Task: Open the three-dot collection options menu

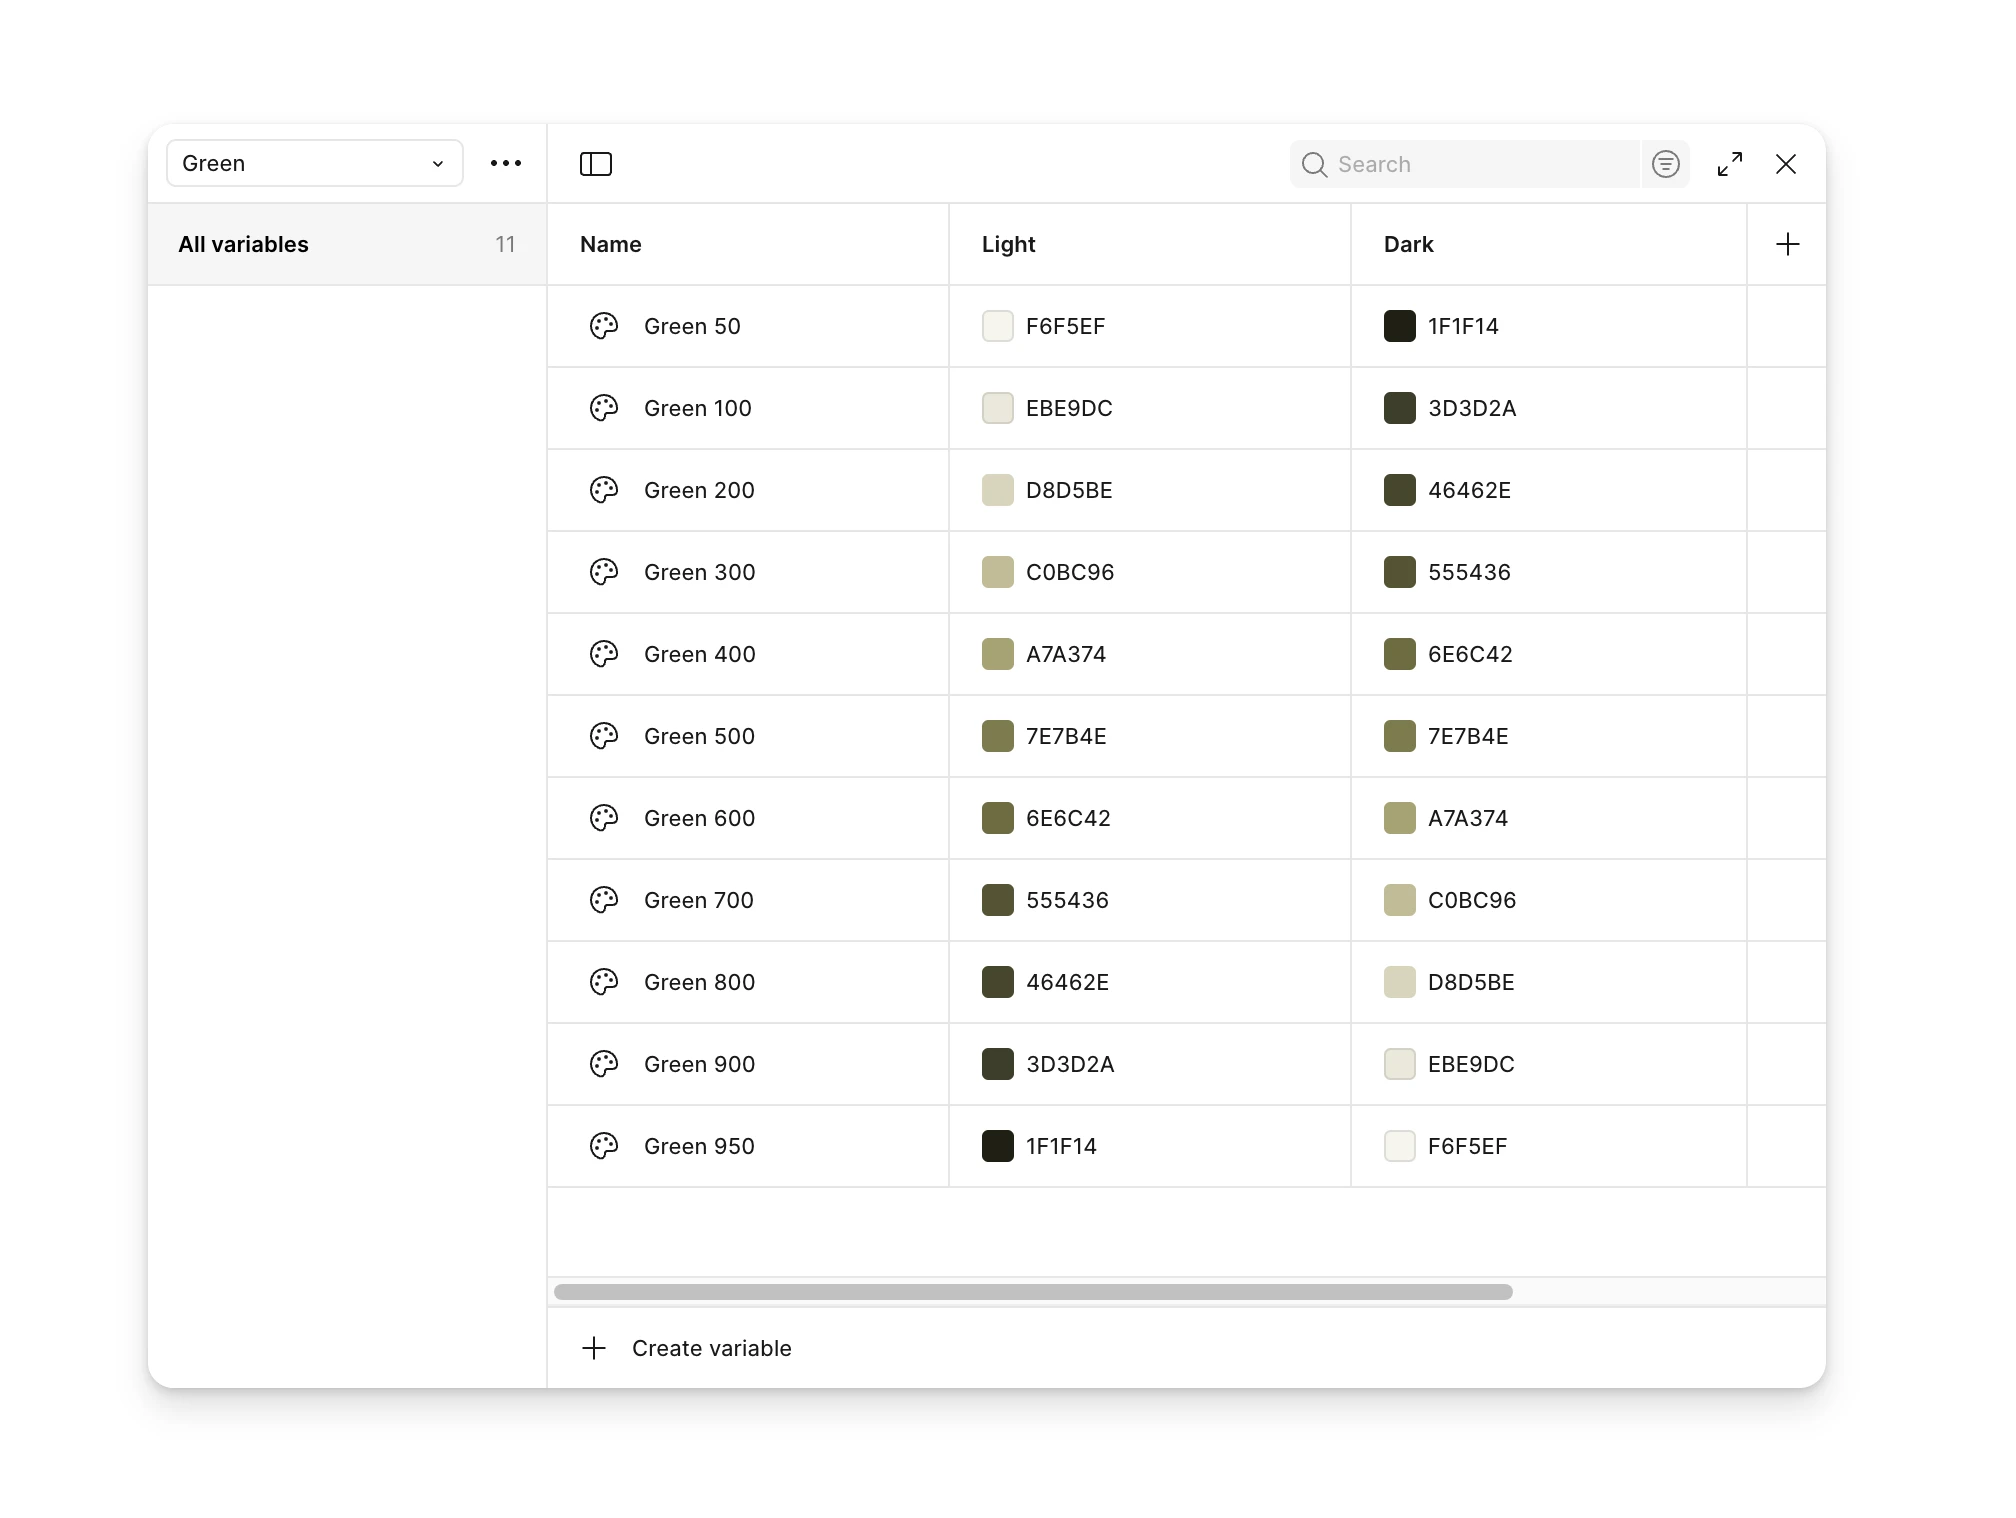Action: [506, 163]
